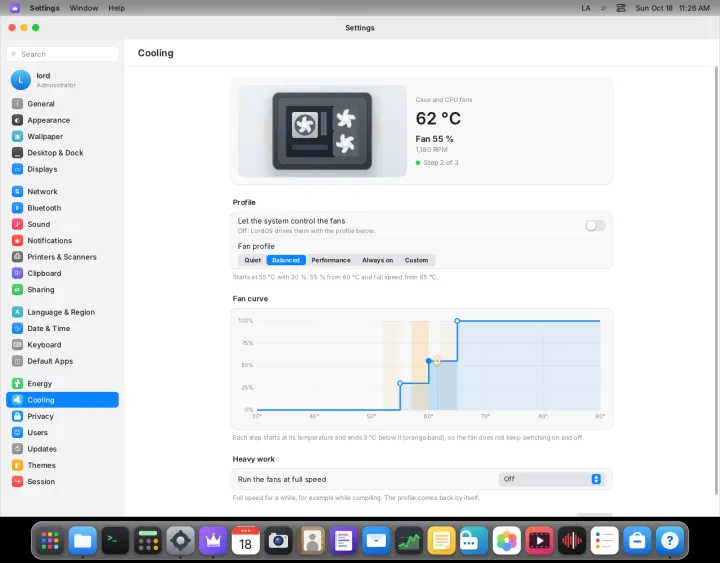Image resolution: width=720 pixels, height=563 pixels.
Task: Open the Run the fans at full speed dropdown
Action: point(552,479)
